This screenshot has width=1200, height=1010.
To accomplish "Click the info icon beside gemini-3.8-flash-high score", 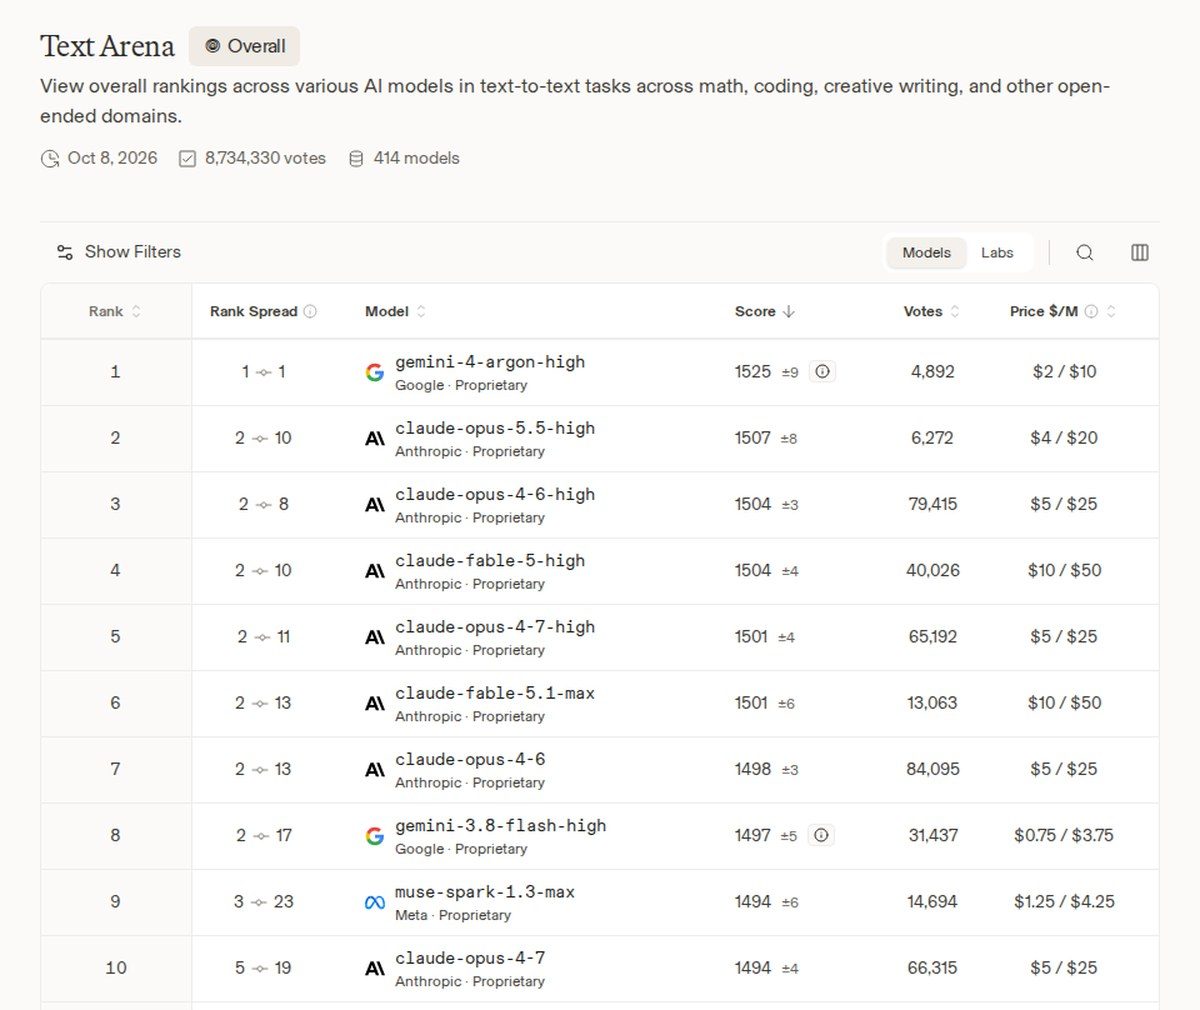I will tap(821, 835).
